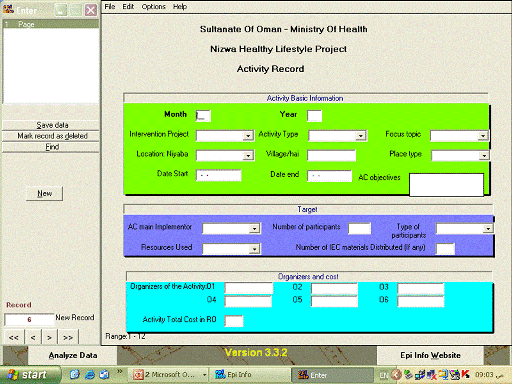This screenshot has height=384, width=512.
Task: Go to the previous record button
Action: [x=33, y=337]
